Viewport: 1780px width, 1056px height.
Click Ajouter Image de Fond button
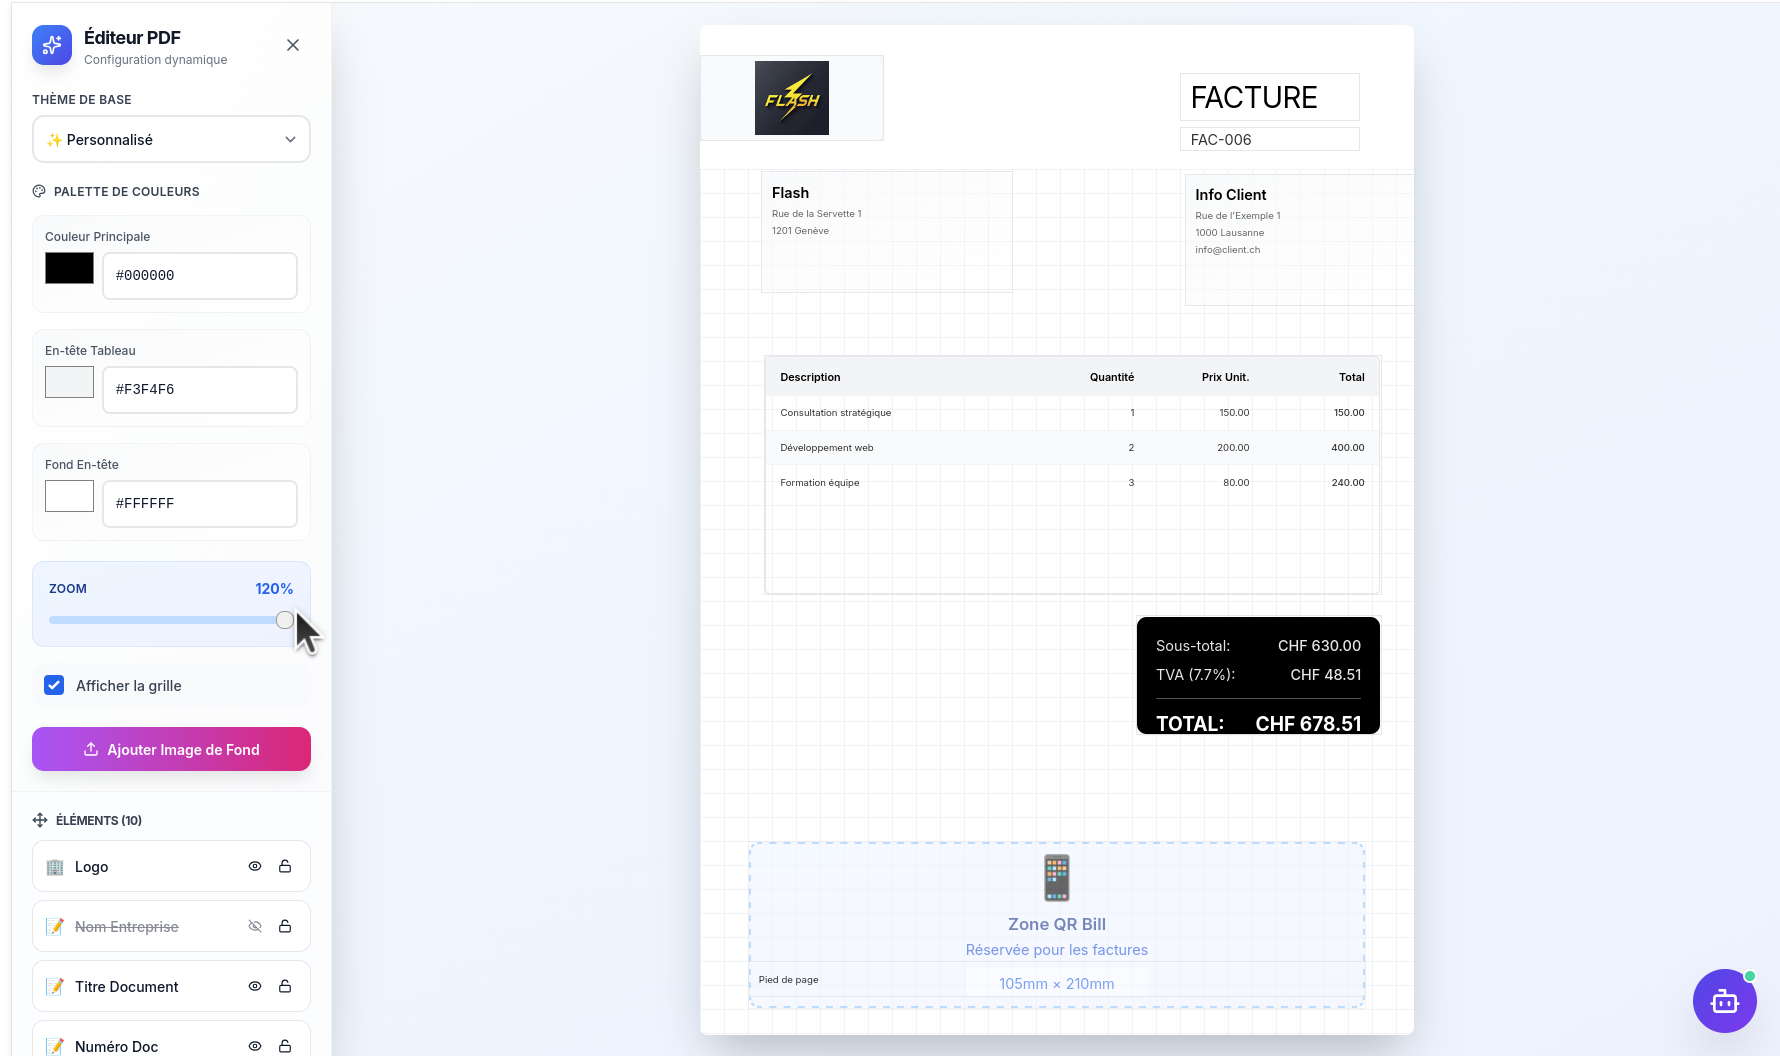pos(171,749)
